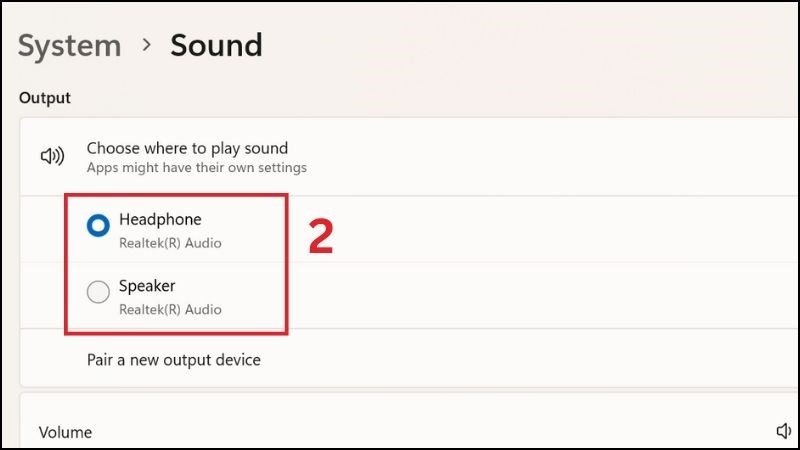
Task: Click blank area of the Volume row
Action: [400, 432]
